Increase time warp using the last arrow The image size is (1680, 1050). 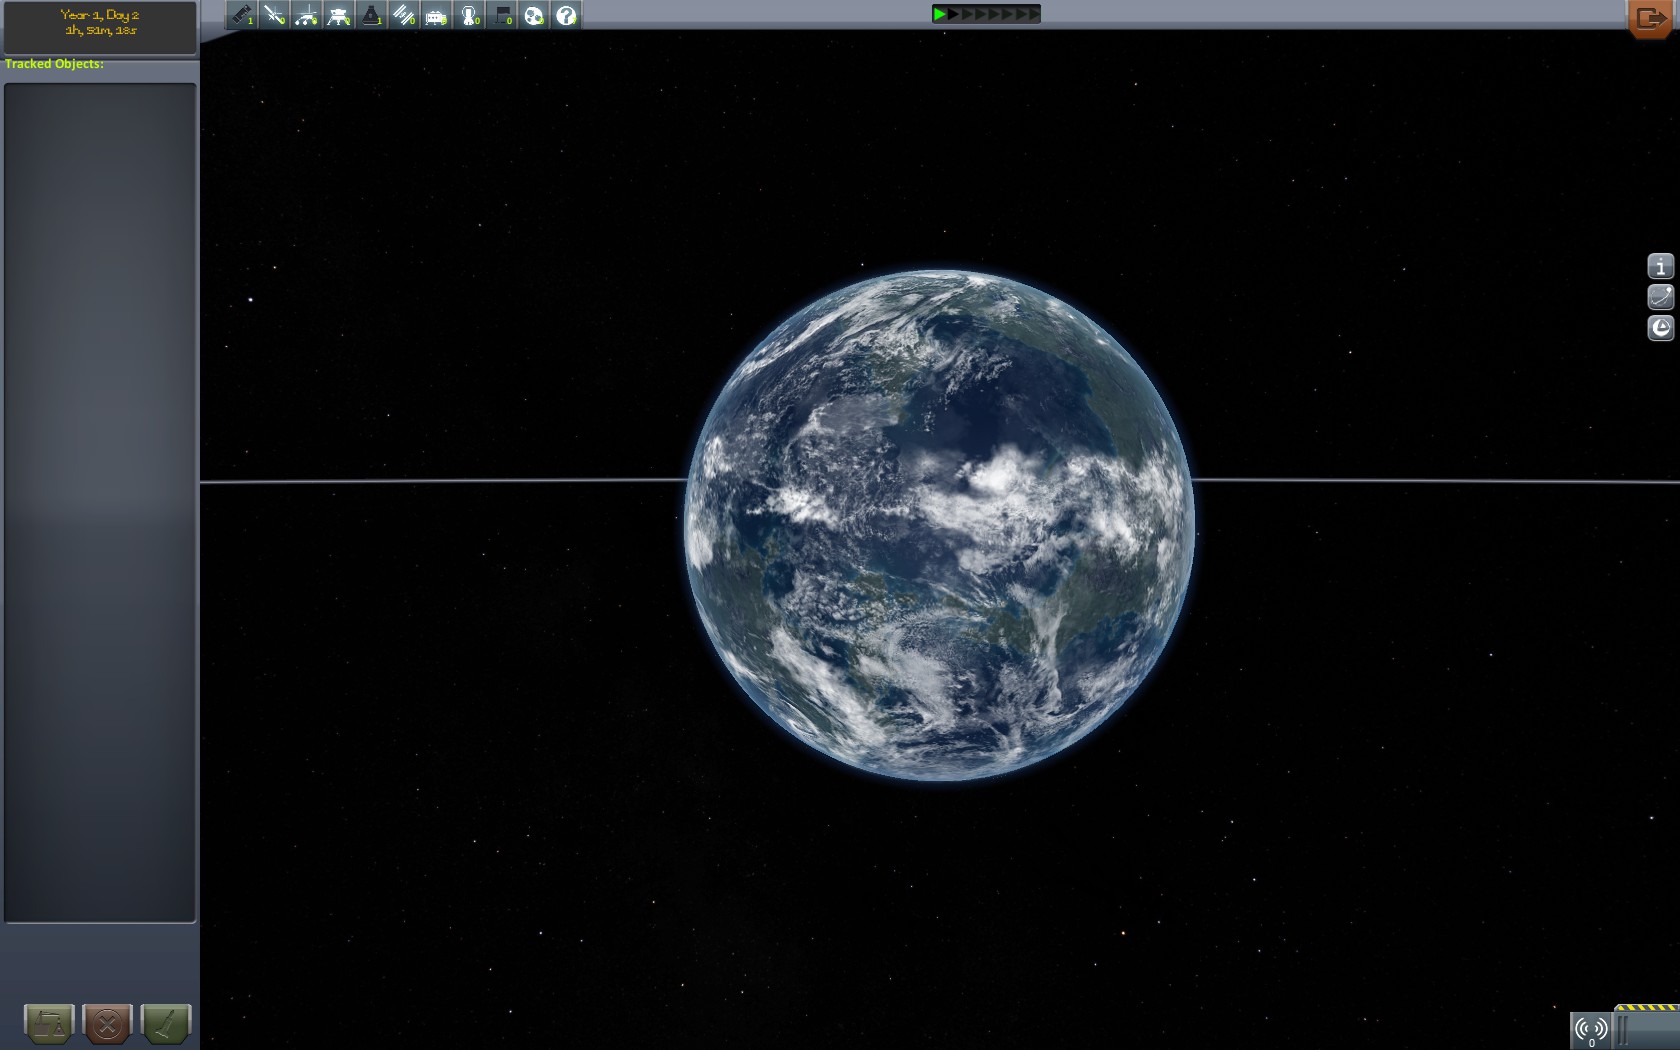[1034, 14]
